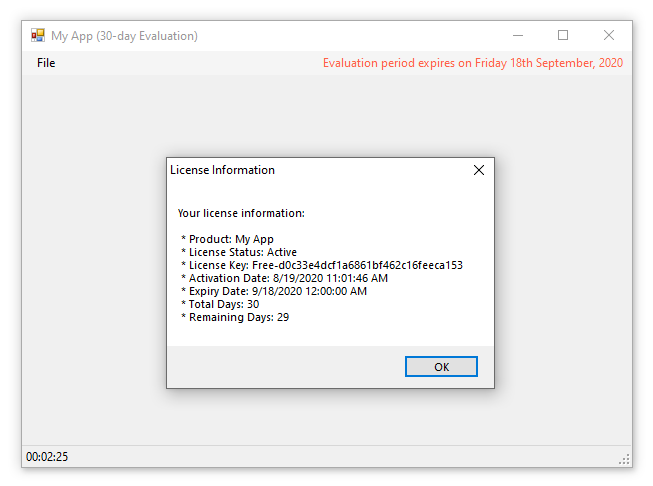Screen dimensions: 653x486
Task: Click the Total Days: 30 line
Action: point(220,304)
